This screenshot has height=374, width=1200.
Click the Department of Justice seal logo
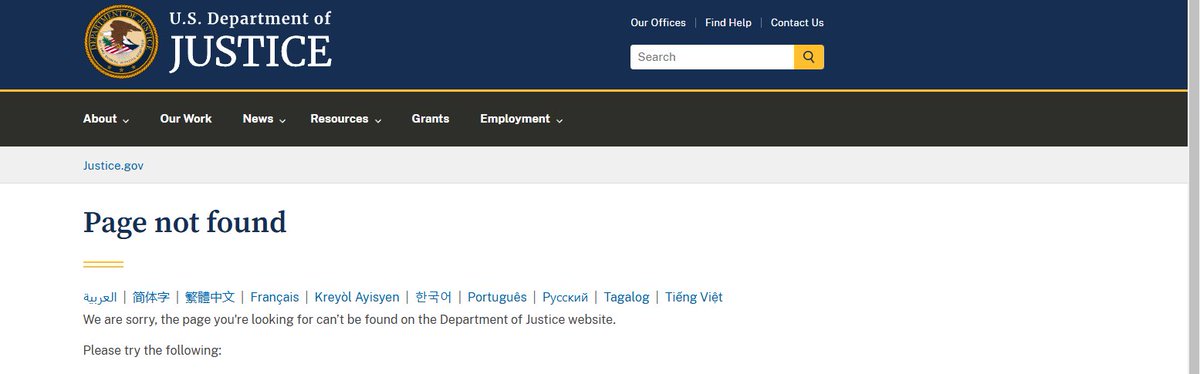tap(121, 41)
